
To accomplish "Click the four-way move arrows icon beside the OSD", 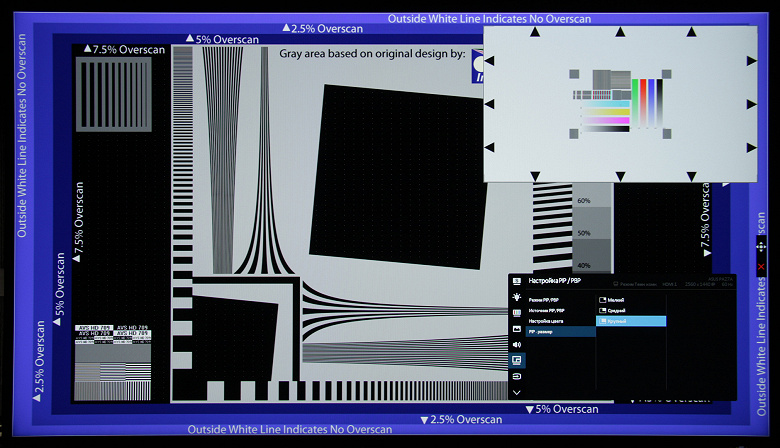I will (761, 247).
